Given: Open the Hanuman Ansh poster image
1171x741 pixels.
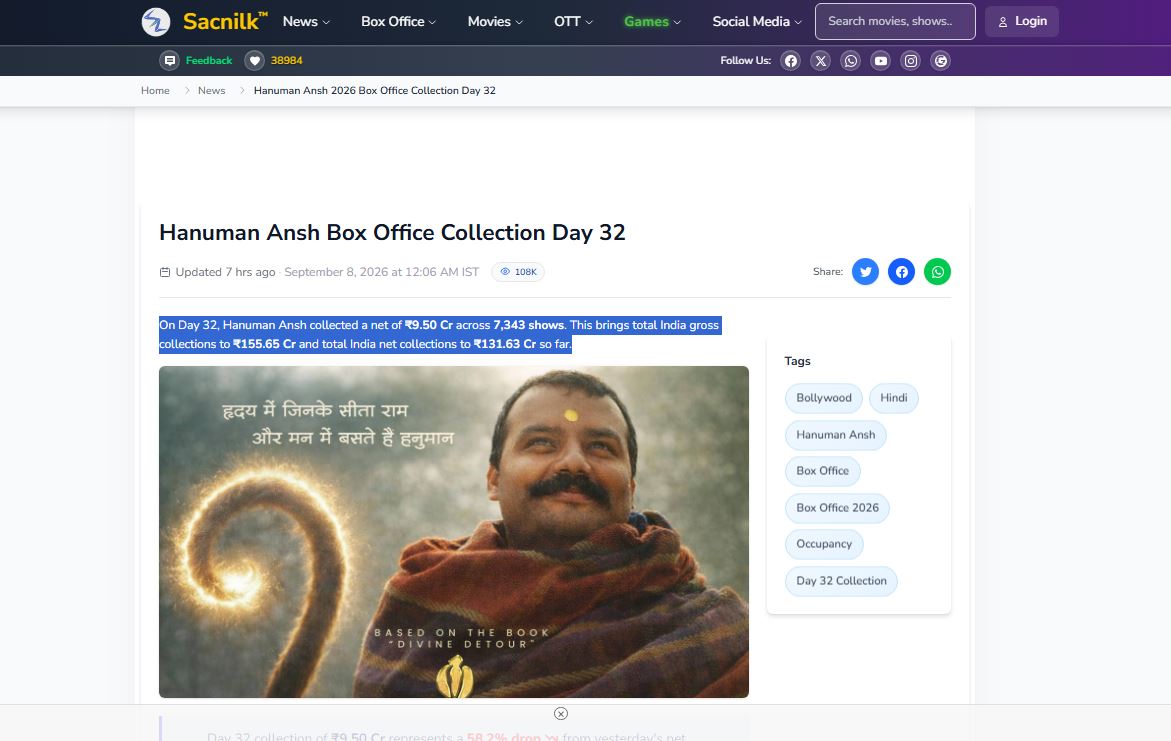Looking at the screenshot, I should 454,532.
